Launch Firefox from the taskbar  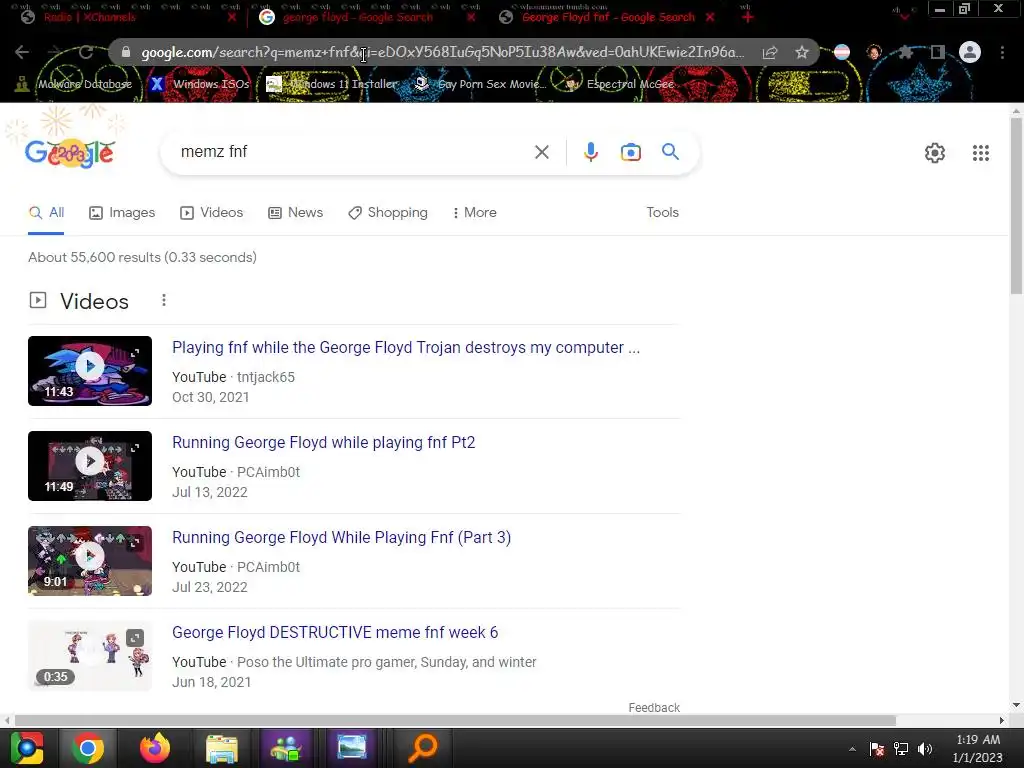[155, 748]
